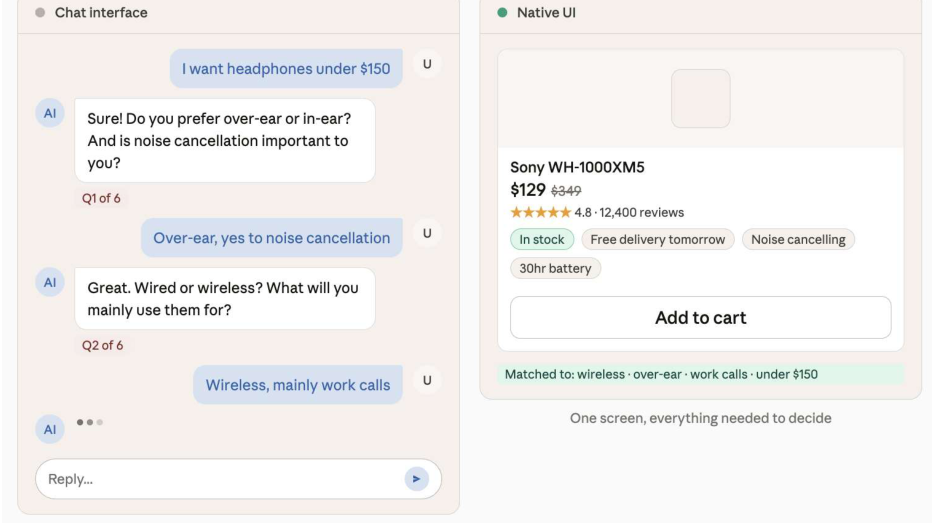Click the Chat interface panel title
Image resolution: width=932 pixels, height=523 pixels.
click(x=101, y=12)
